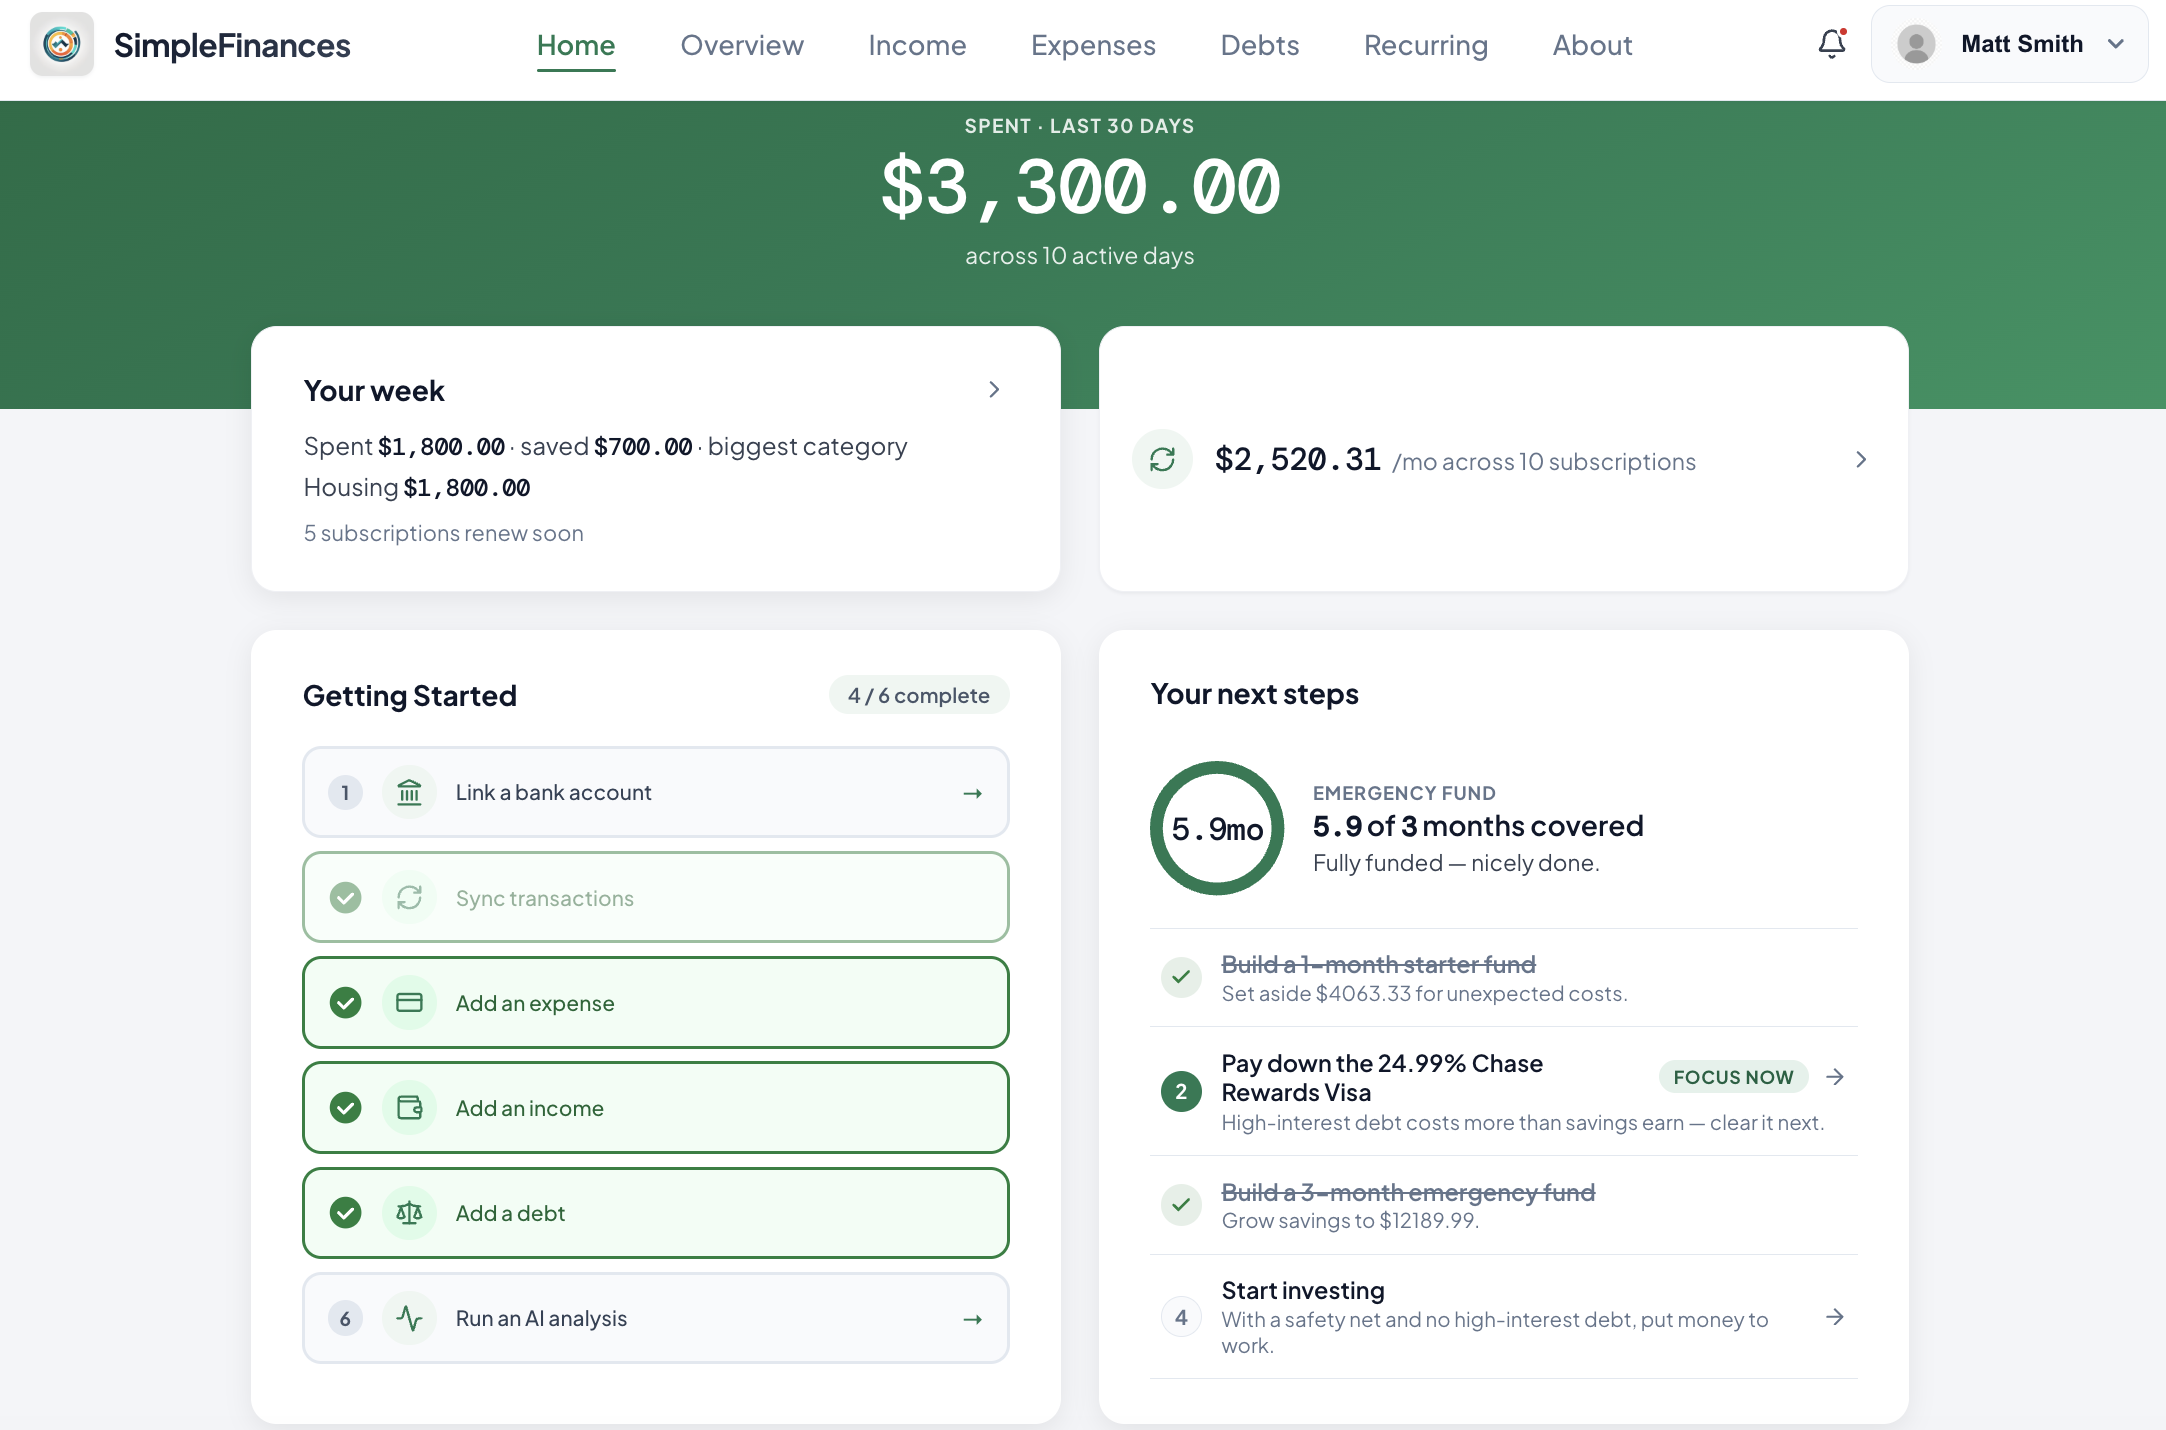Toggle check on 1-month starter fund

point(1181,977)
